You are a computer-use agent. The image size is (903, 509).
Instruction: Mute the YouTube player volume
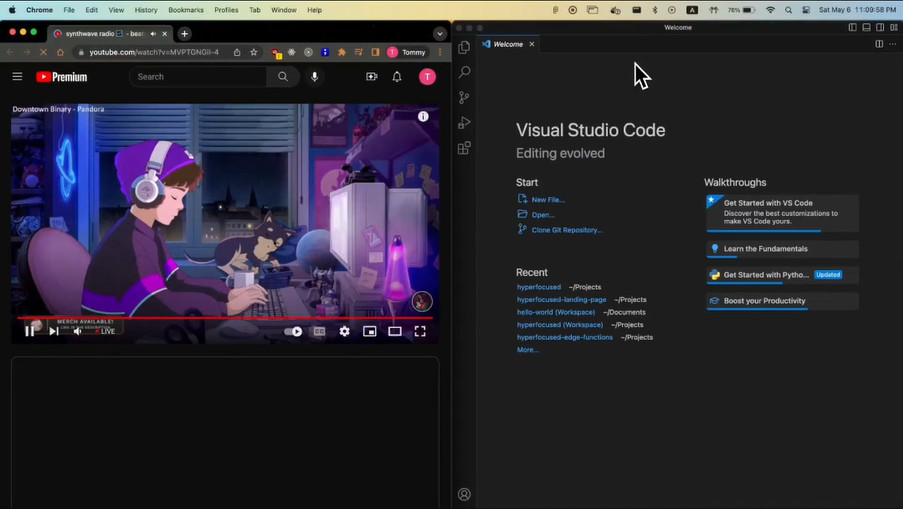pos(78,331)
